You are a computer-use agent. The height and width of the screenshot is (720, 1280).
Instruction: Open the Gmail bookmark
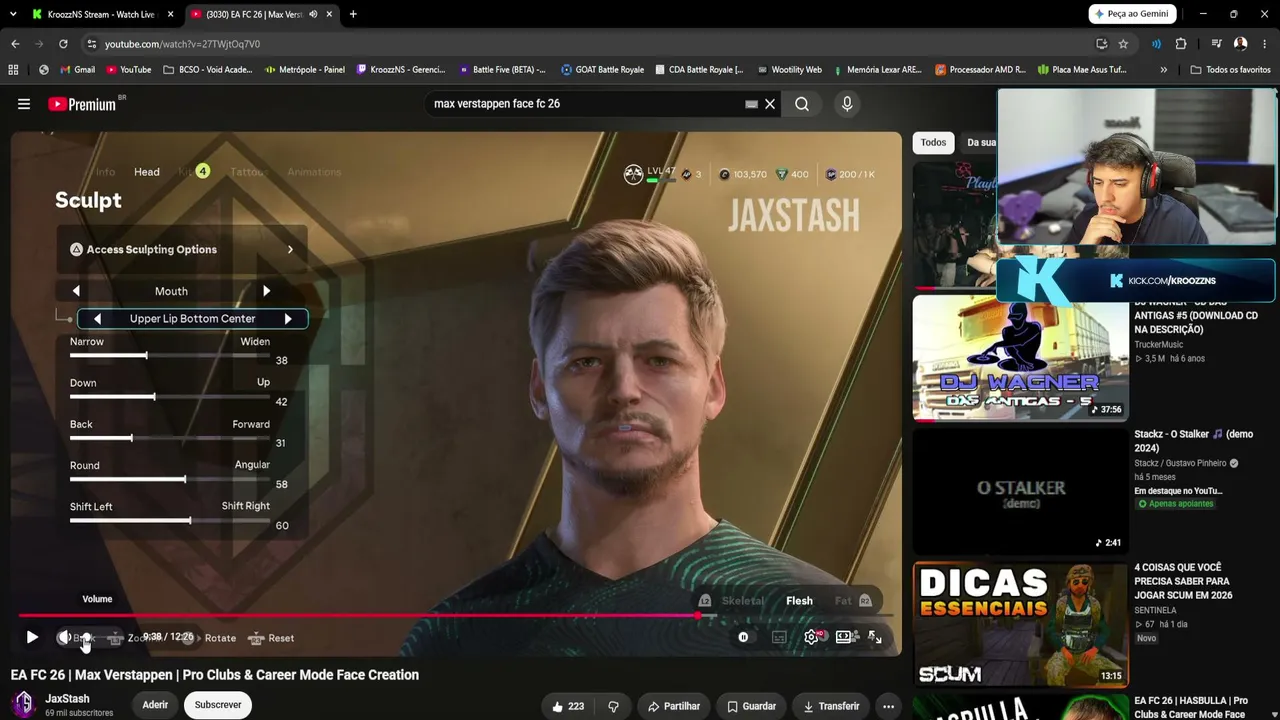[x=78, y=70]
